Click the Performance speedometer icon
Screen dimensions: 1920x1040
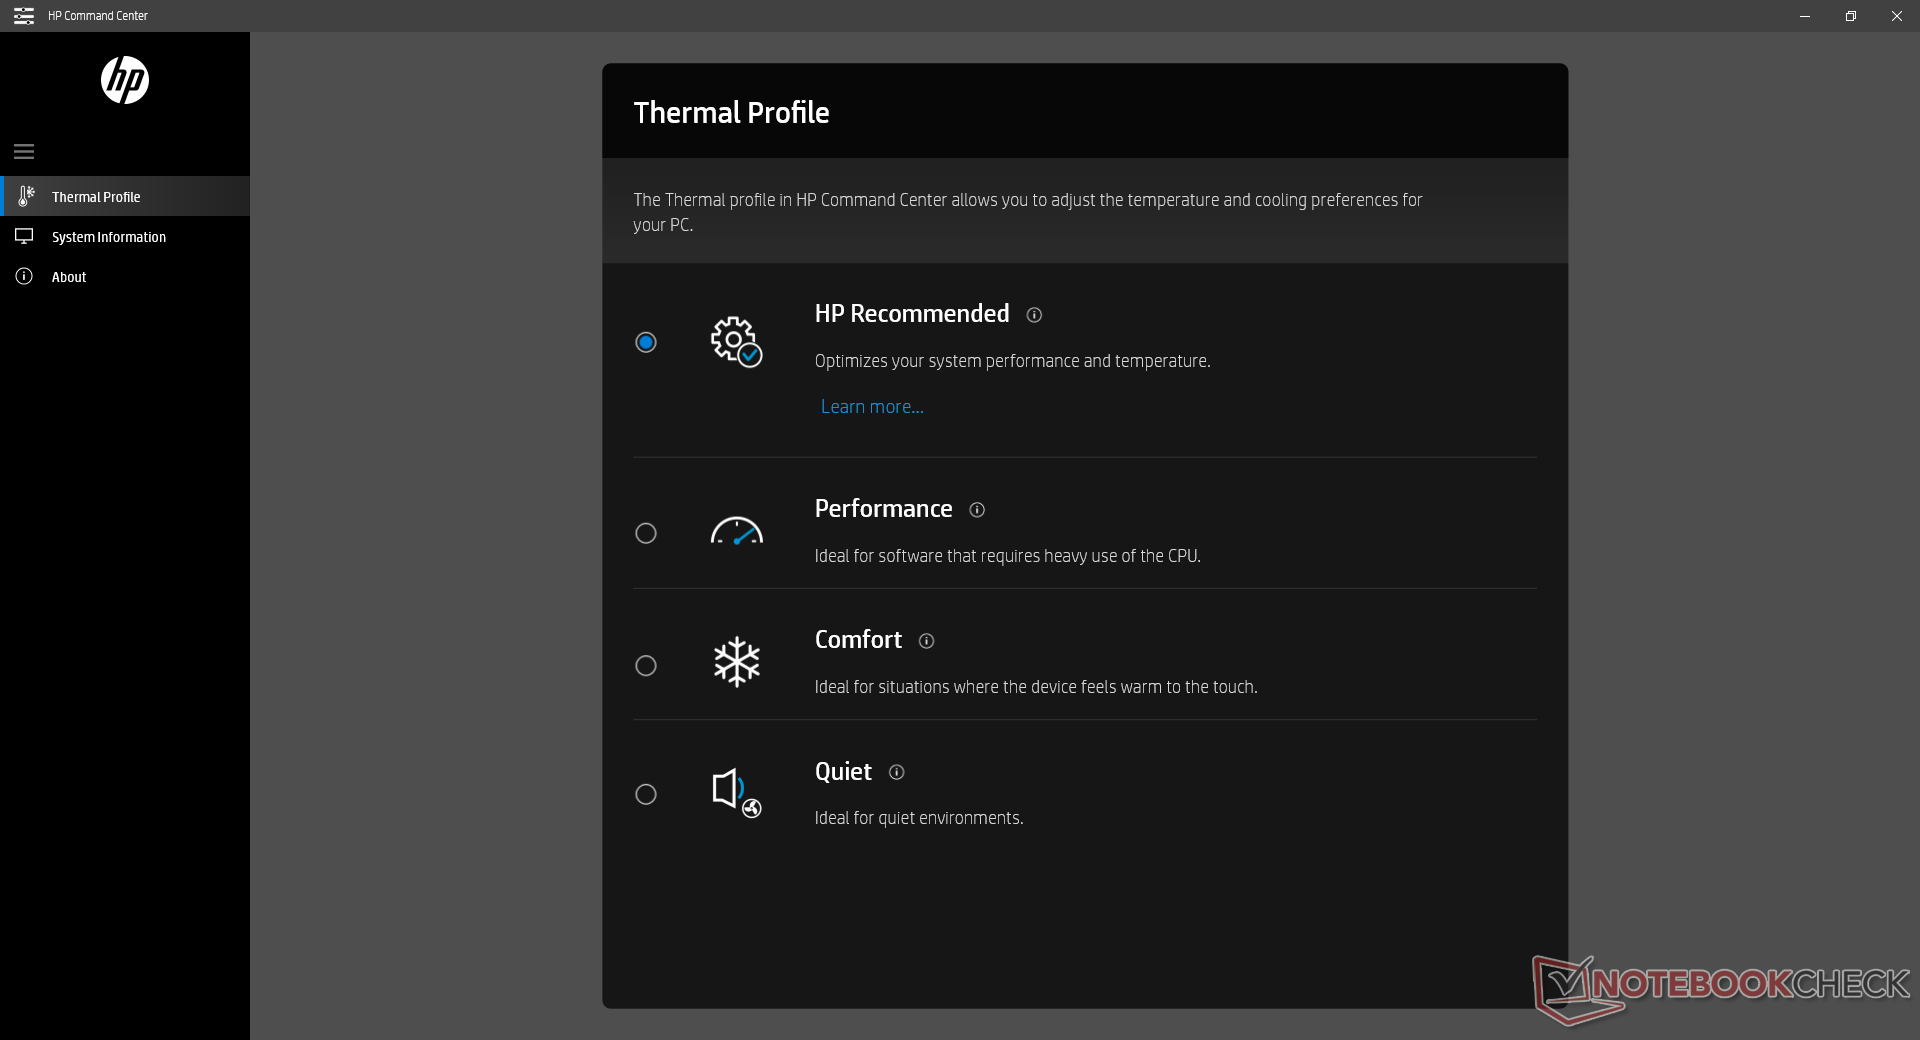736,531
